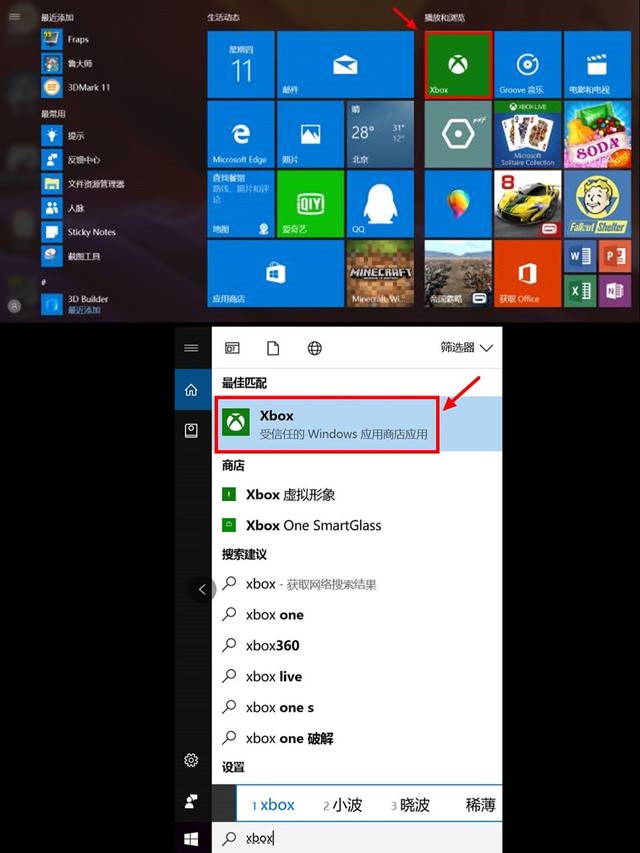
Task: Open the Xbox best match result
Action: click(x=357, y=424)
